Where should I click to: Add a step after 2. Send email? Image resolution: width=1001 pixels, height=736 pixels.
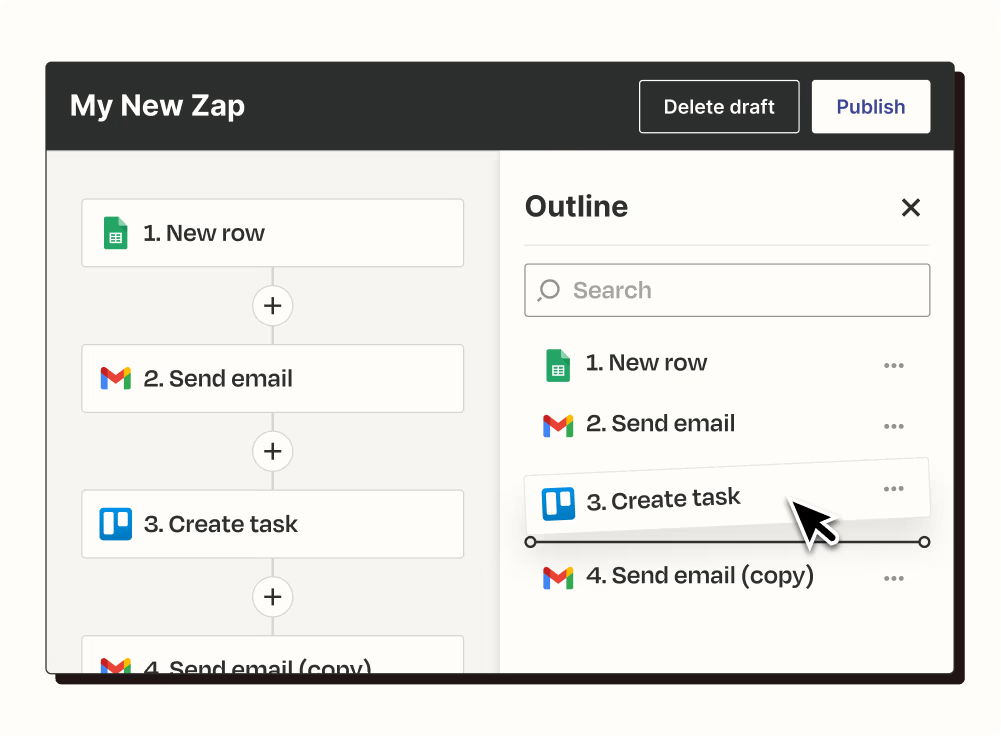(x=272, y=451)
